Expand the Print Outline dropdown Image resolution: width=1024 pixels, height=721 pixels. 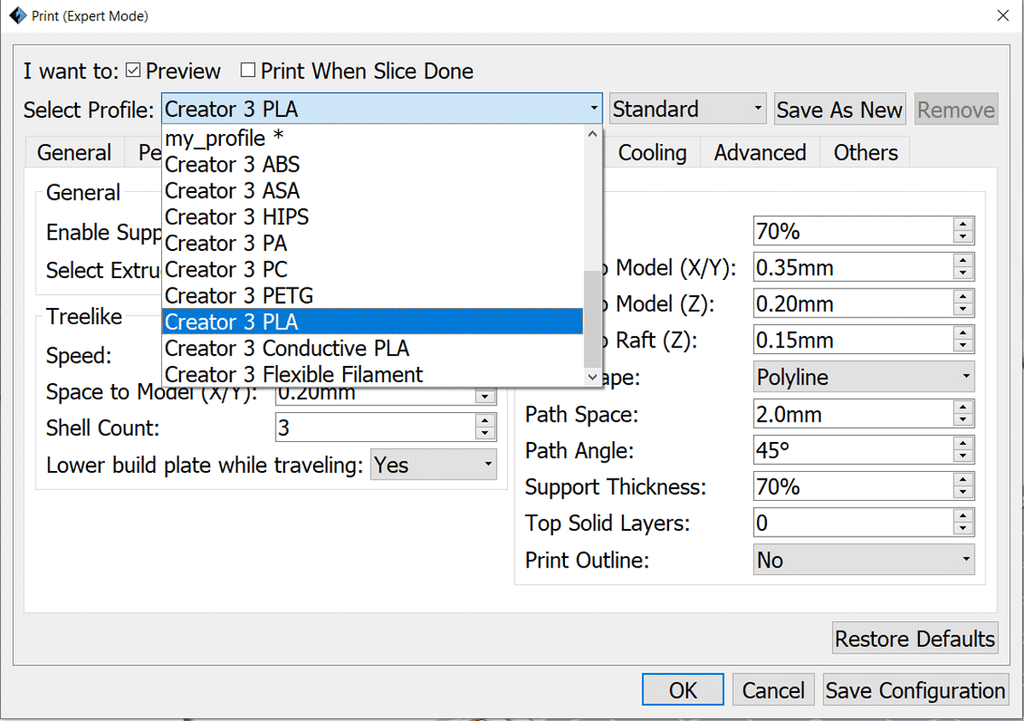click(x=863, y=560)
